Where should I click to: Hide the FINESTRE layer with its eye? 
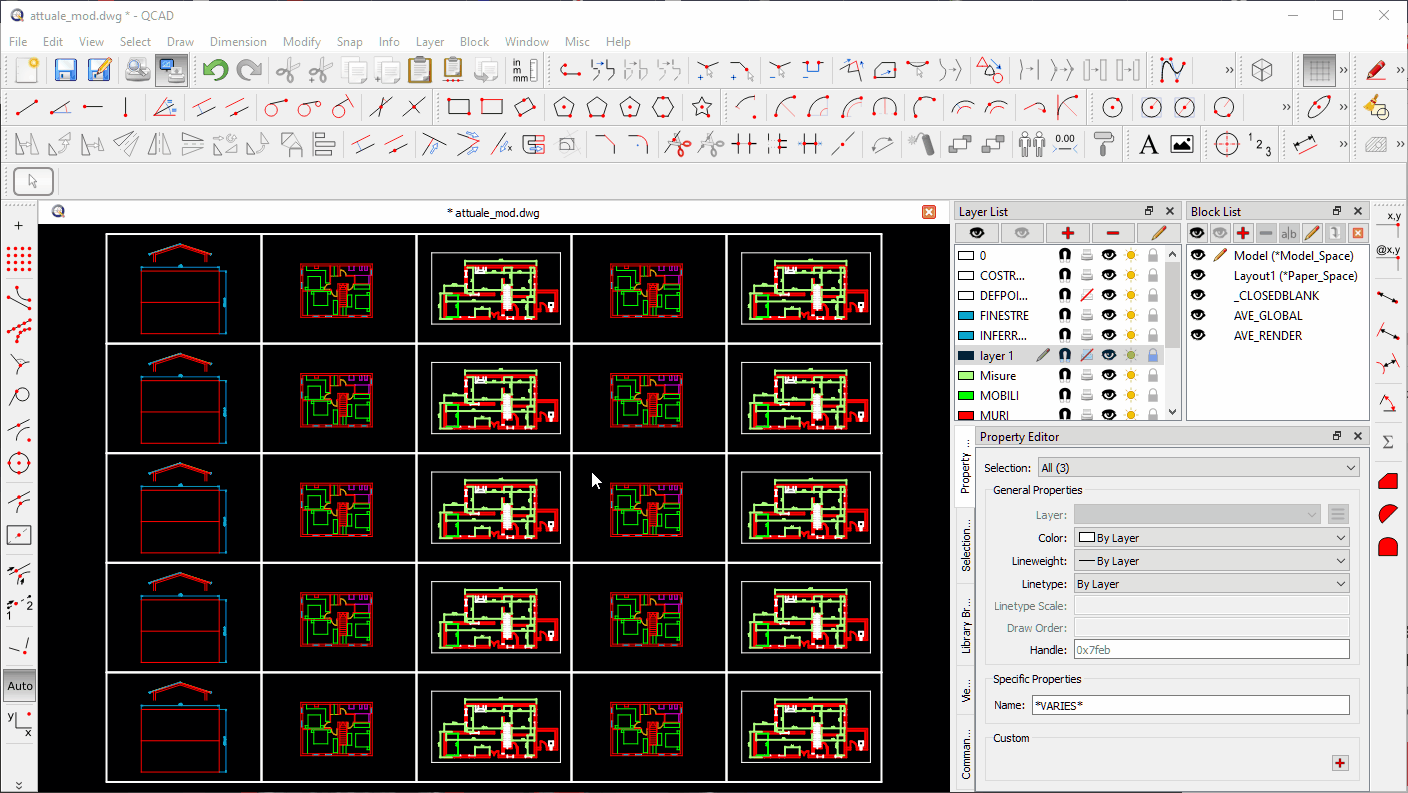point(1109,316)
